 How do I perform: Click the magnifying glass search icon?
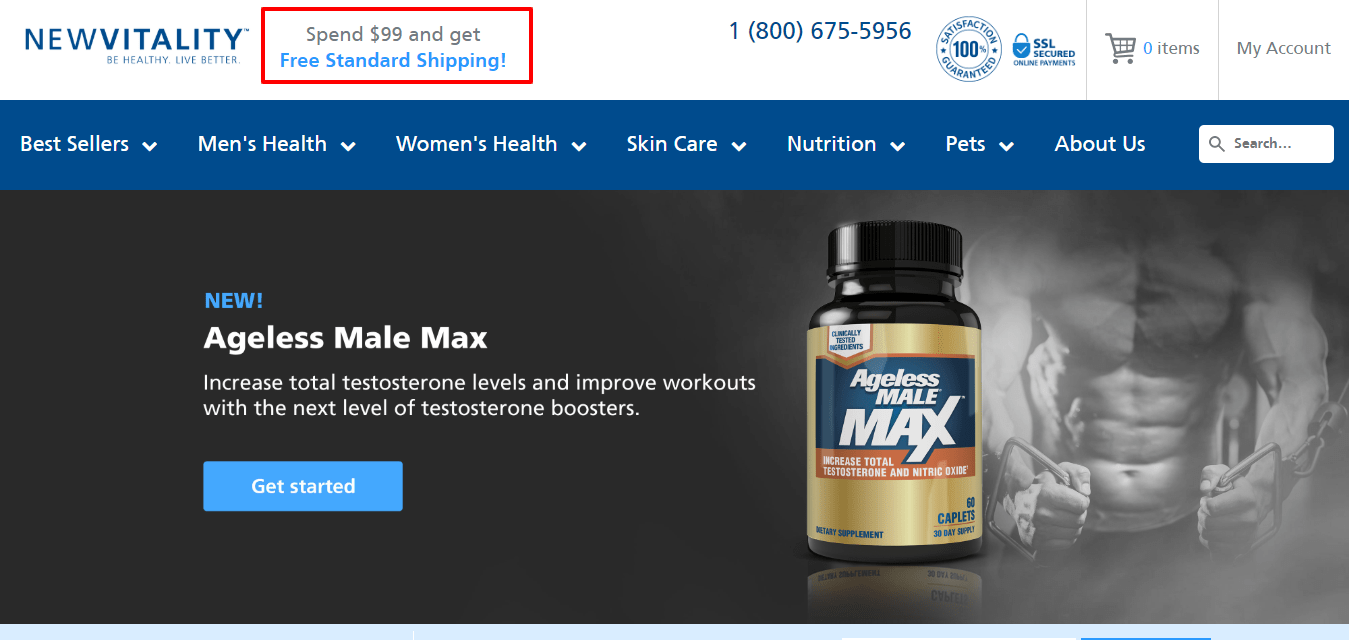1217,144
